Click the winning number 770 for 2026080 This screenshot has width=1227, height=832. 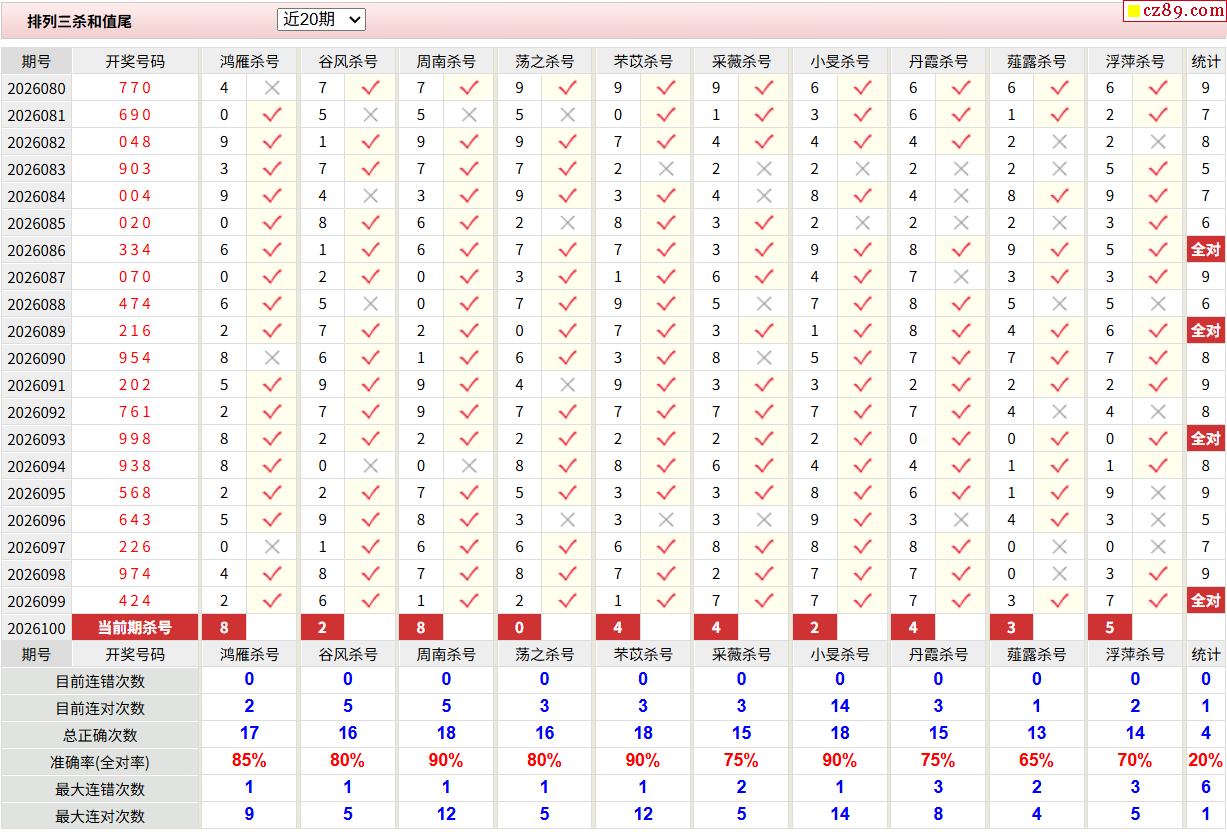tap(135, 88)
